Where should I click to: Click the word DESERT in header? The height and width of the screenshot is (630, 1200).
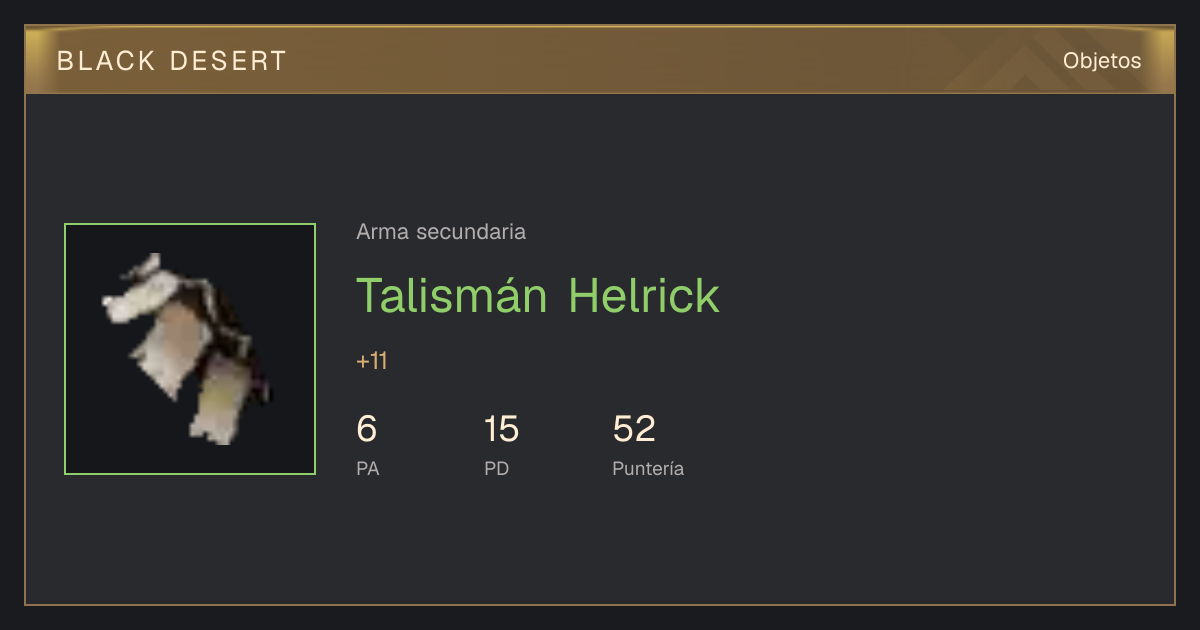coord(228,61)
